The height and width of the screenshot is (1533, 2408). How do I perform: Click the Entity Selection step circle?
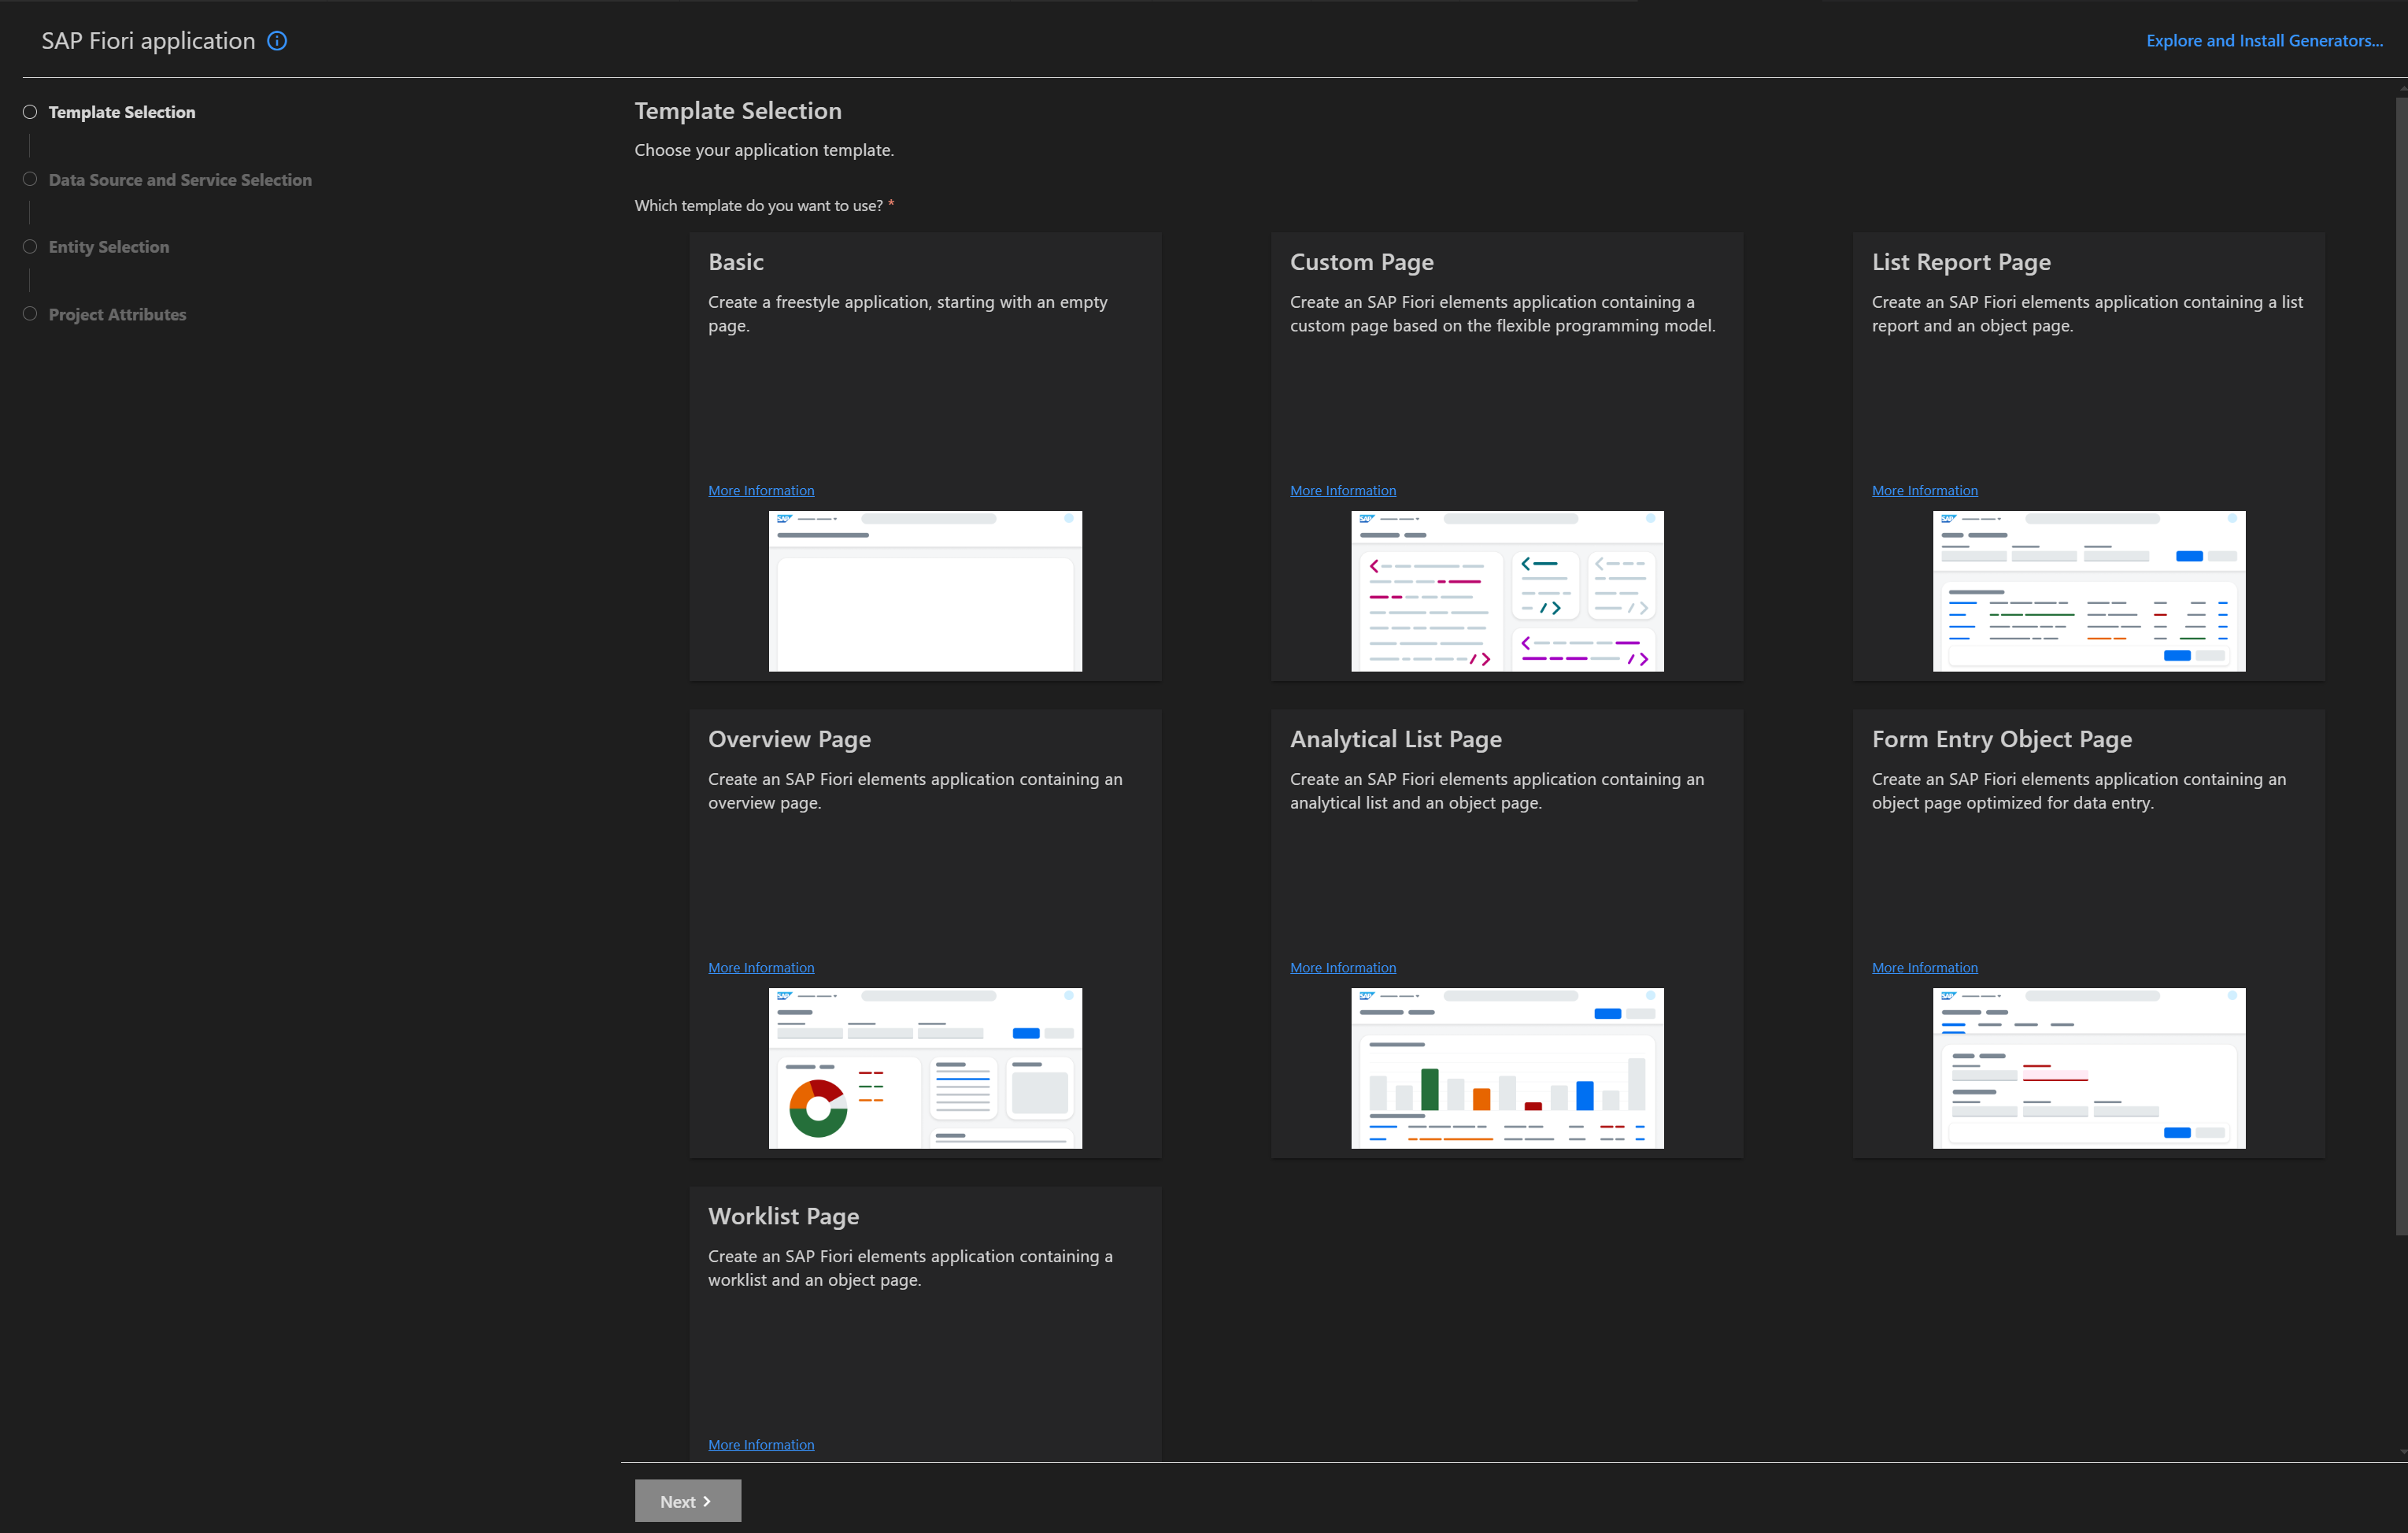30,247
